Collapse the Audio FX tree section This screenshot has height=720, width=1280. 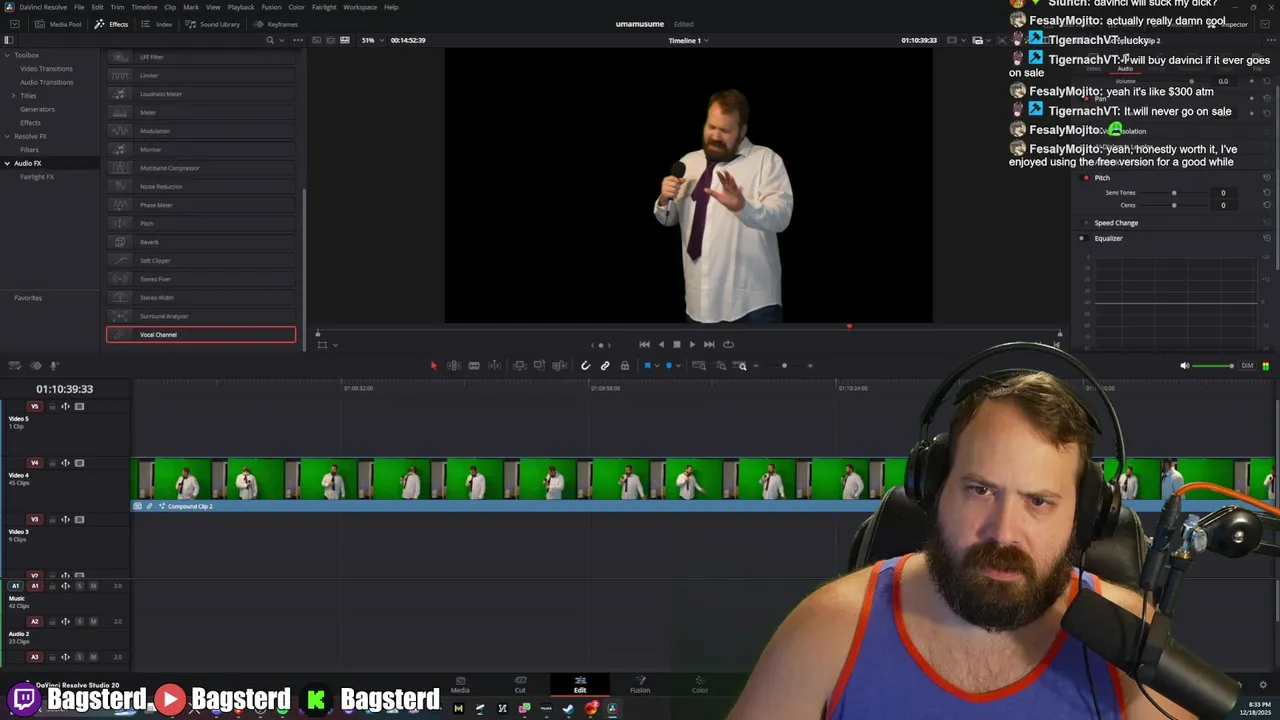[7, 163]
